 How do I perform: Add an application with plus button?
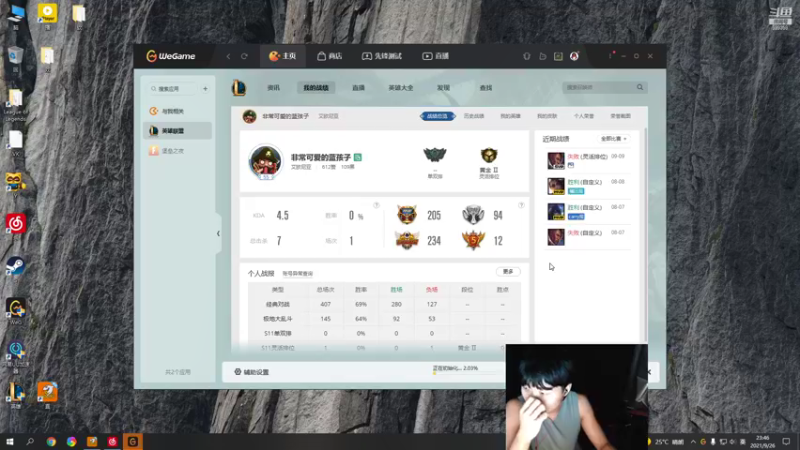(x=206, y=89)
